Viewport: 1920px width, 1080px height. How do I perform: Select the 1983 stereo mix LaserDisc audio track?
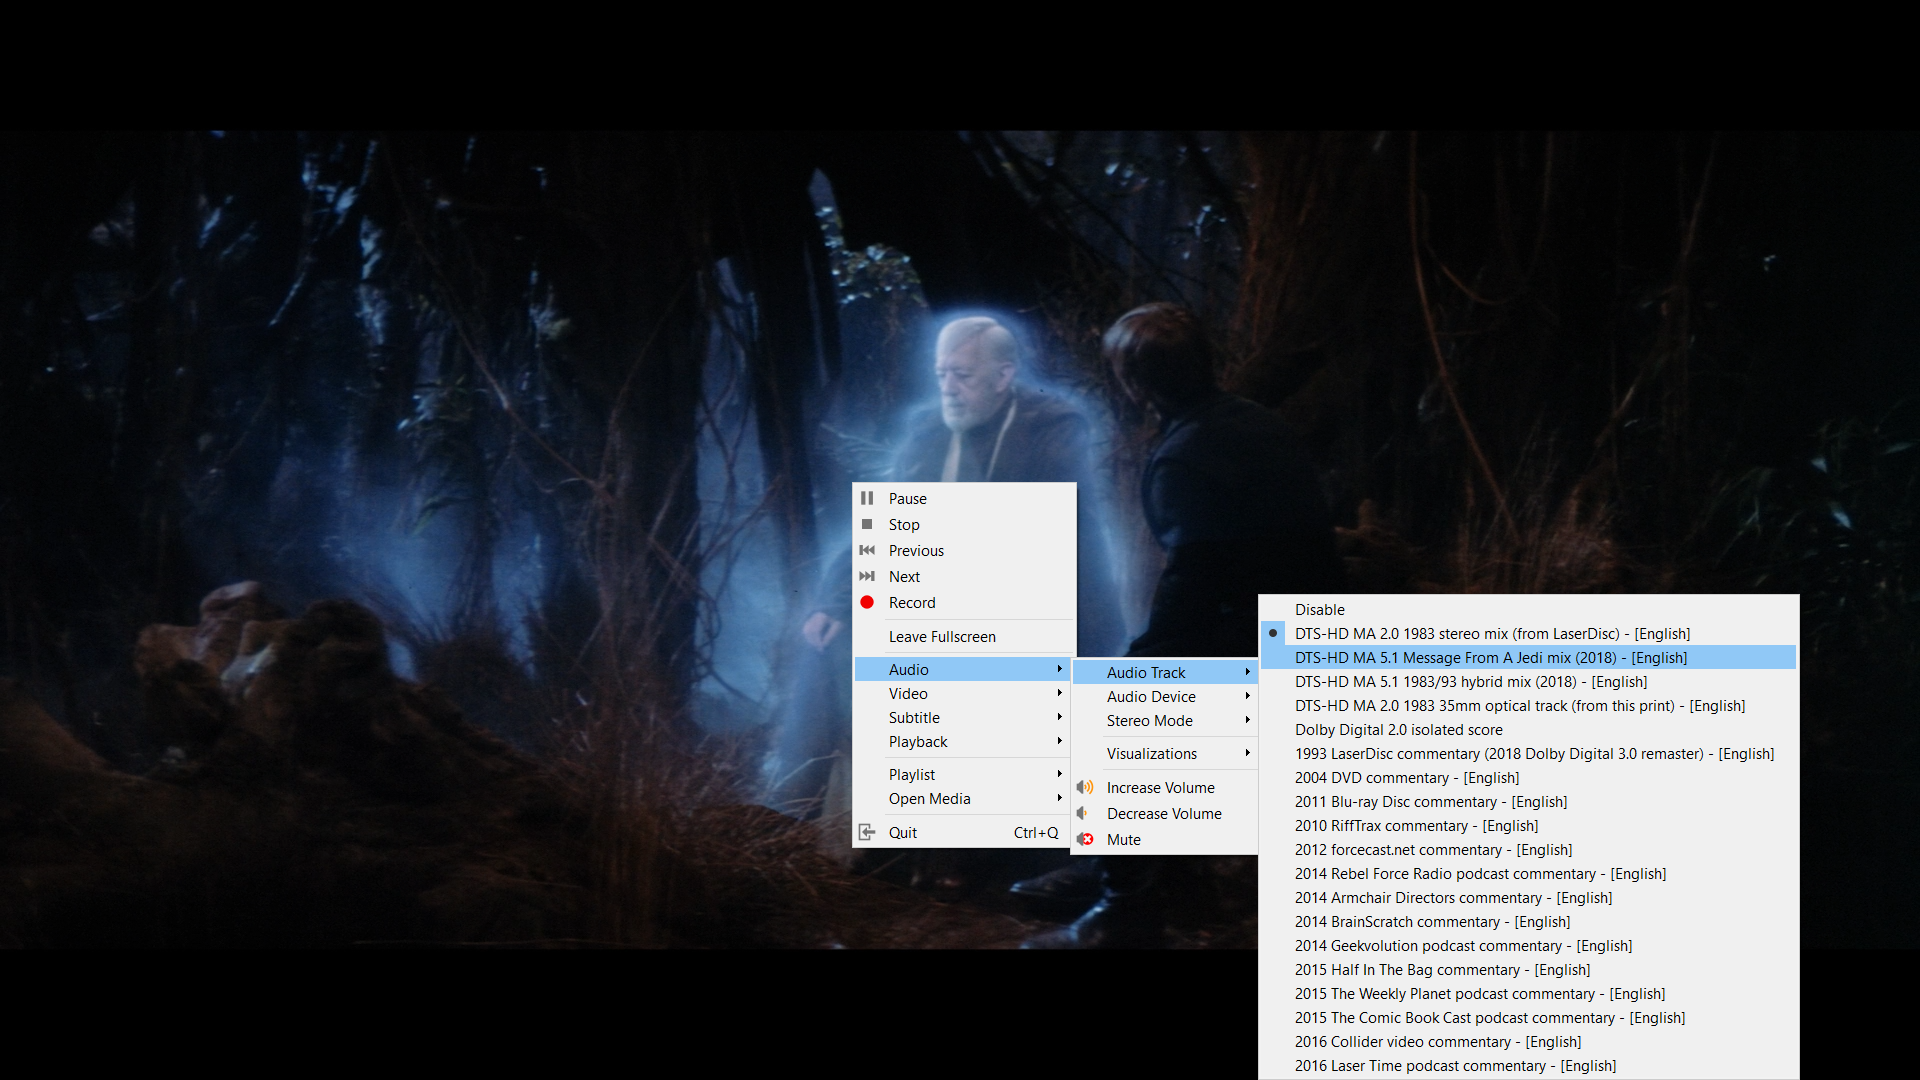point(1528,634)
